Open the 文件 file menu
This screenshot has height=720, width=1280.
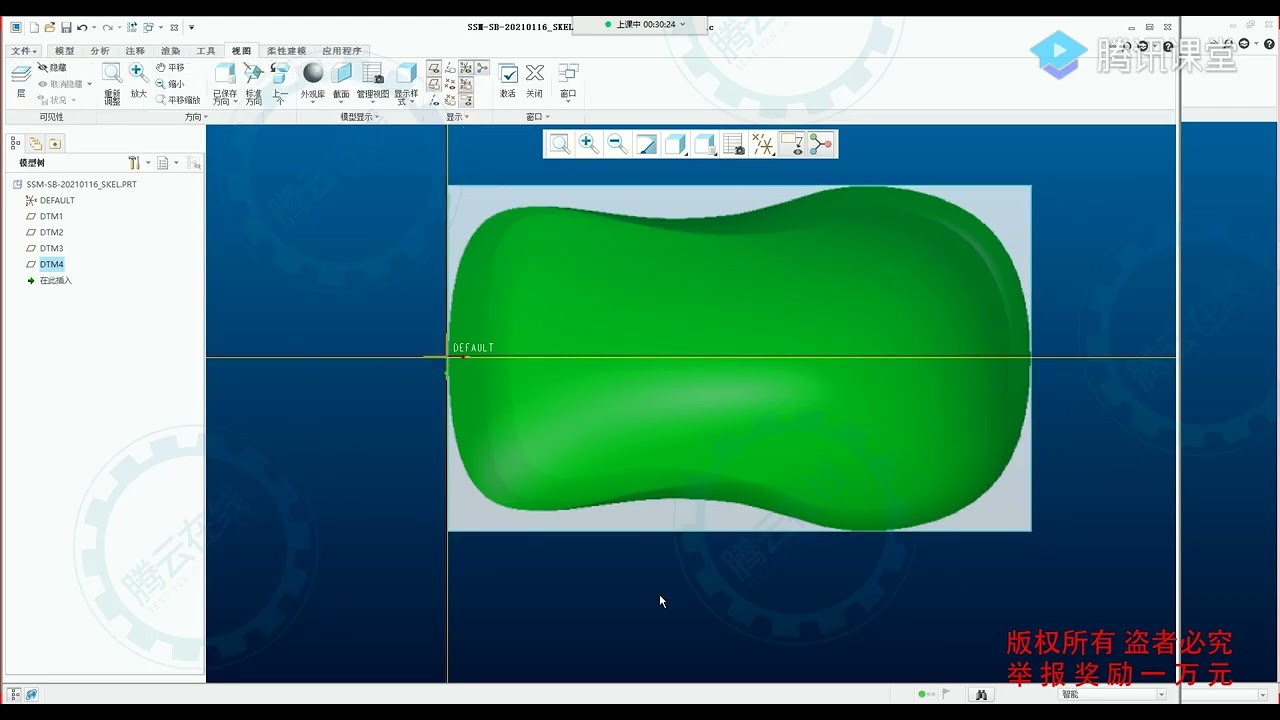[x=23, y=51]
